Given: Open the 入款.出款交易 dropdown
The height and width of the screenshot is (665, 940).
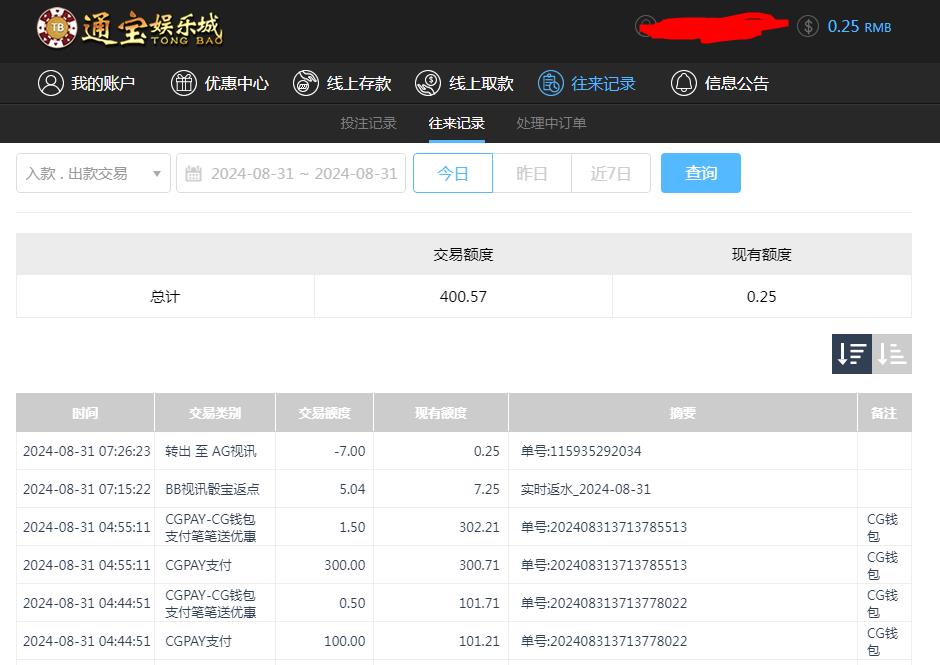Looking at the screenshot, I should [x=92, y=172].
